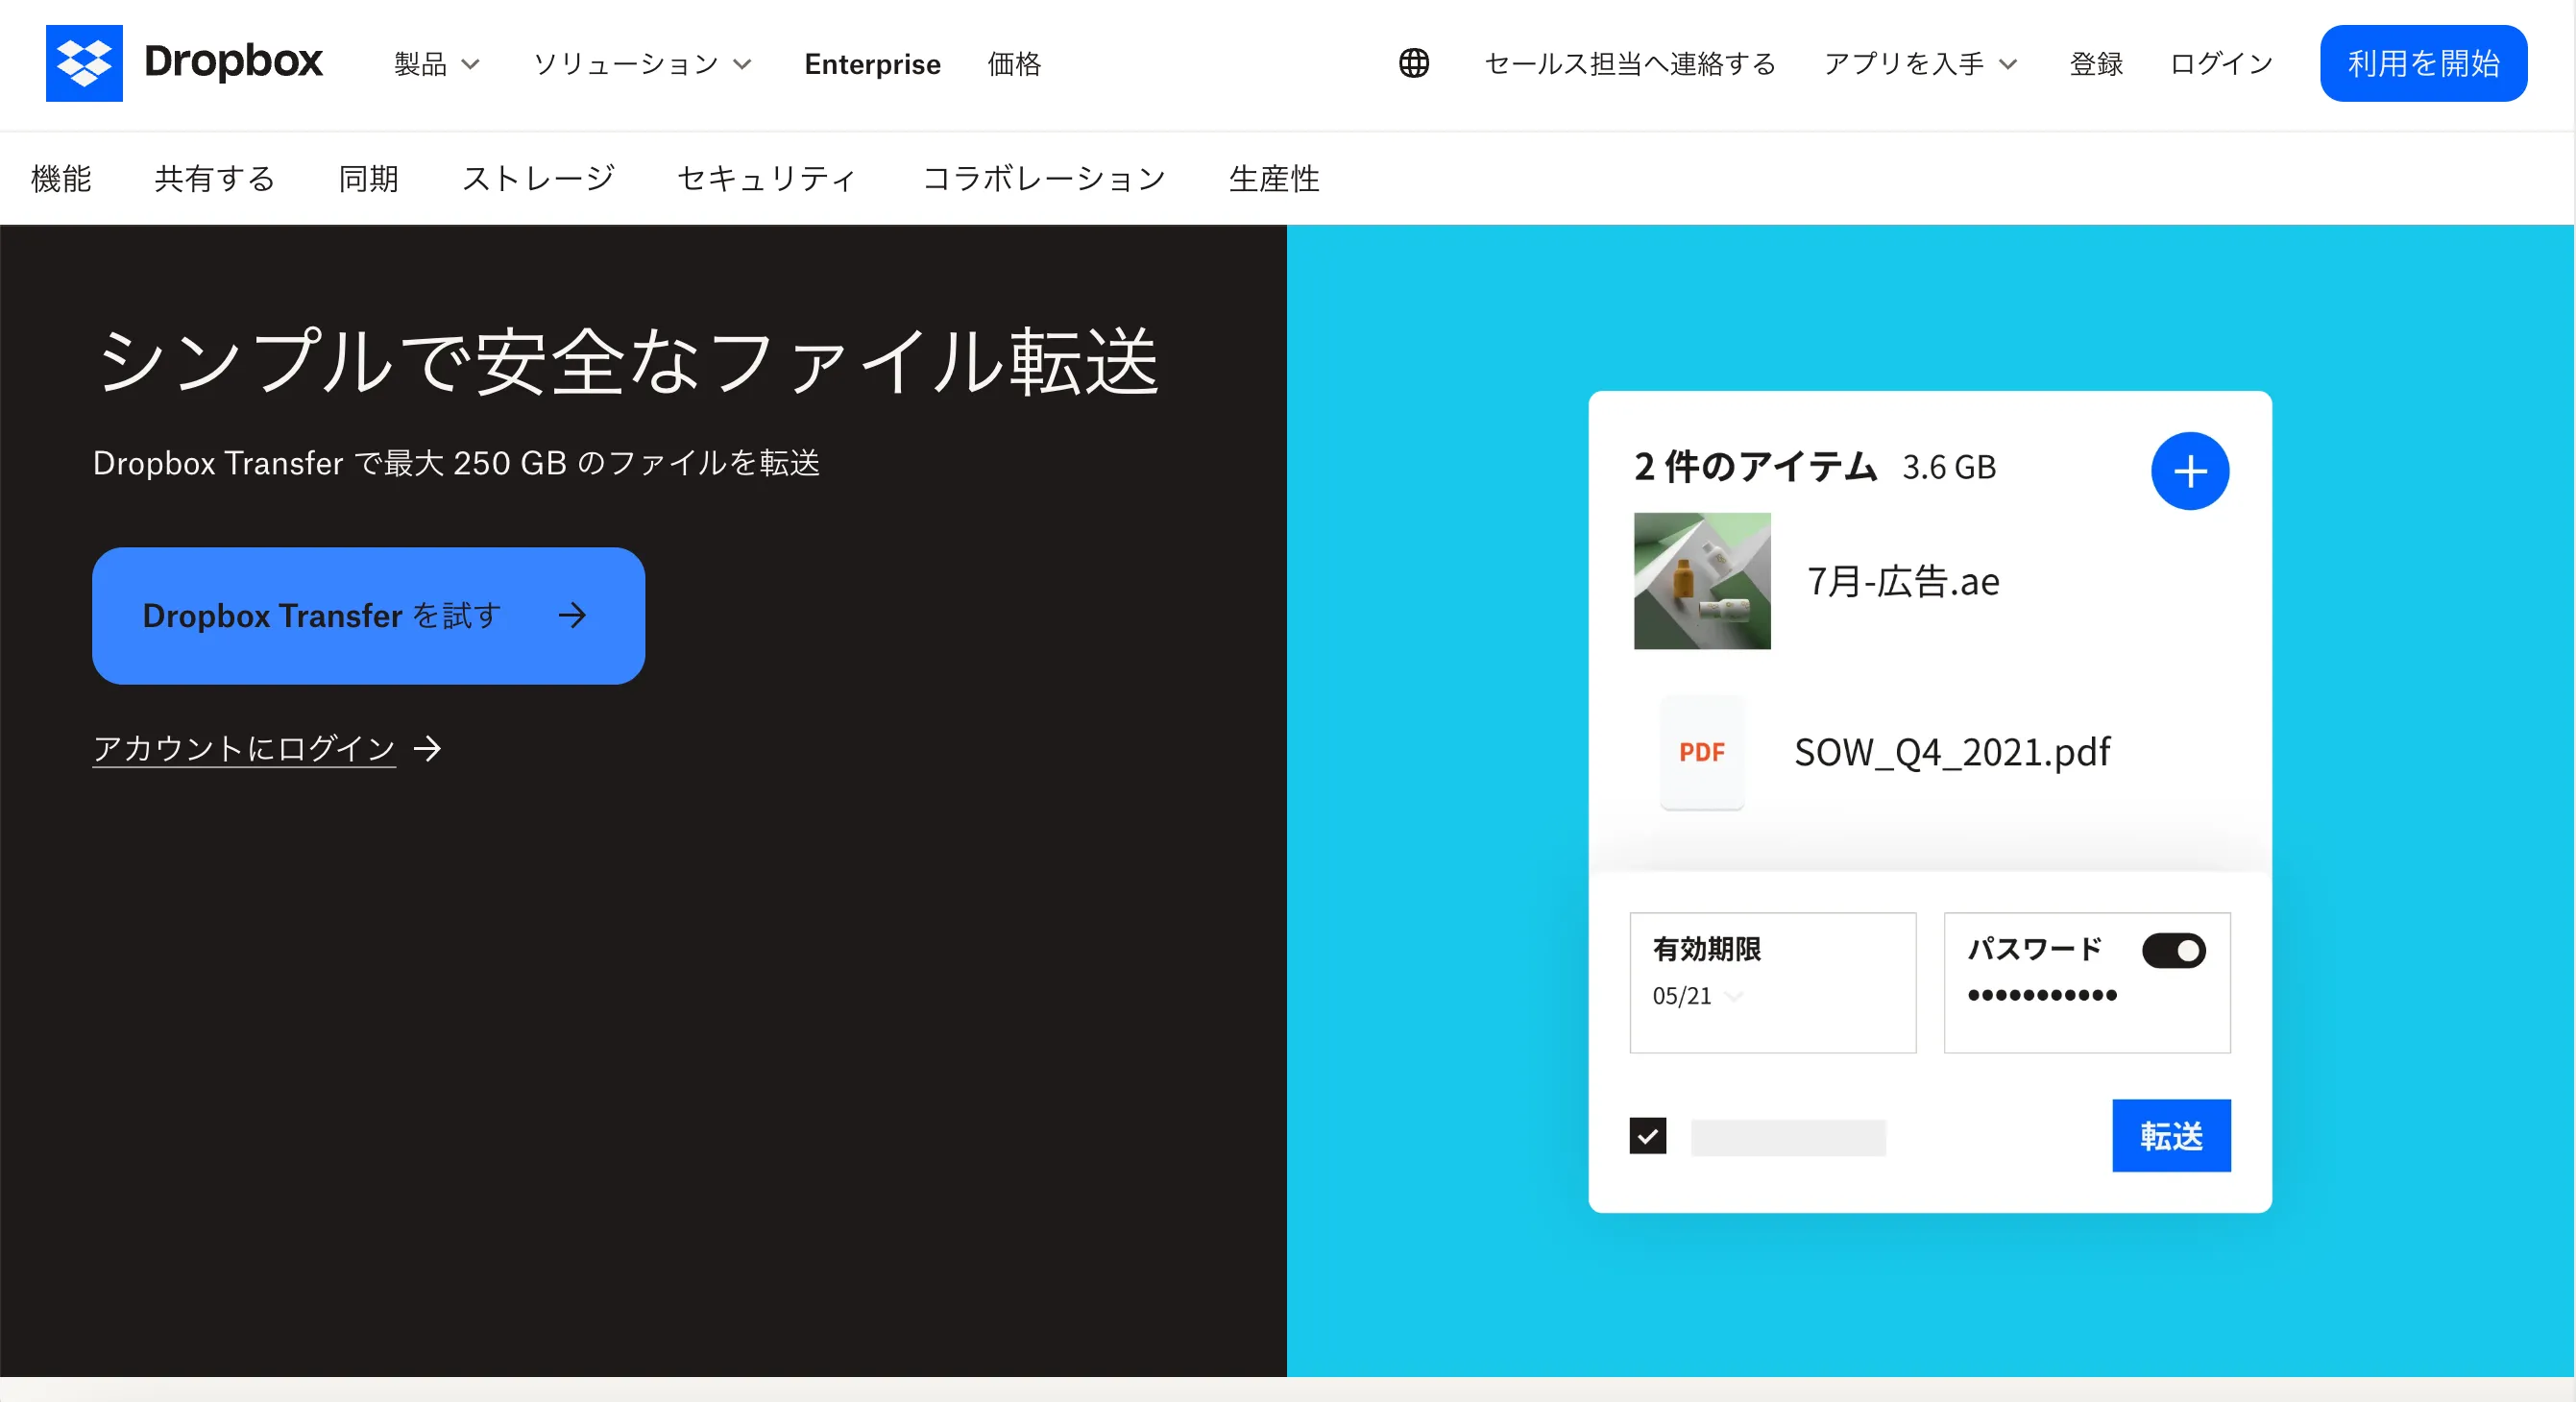Click the password dots field
Viewport: 2576px width, 1402px height.
pyautogui.click(x=2041, y=995)
